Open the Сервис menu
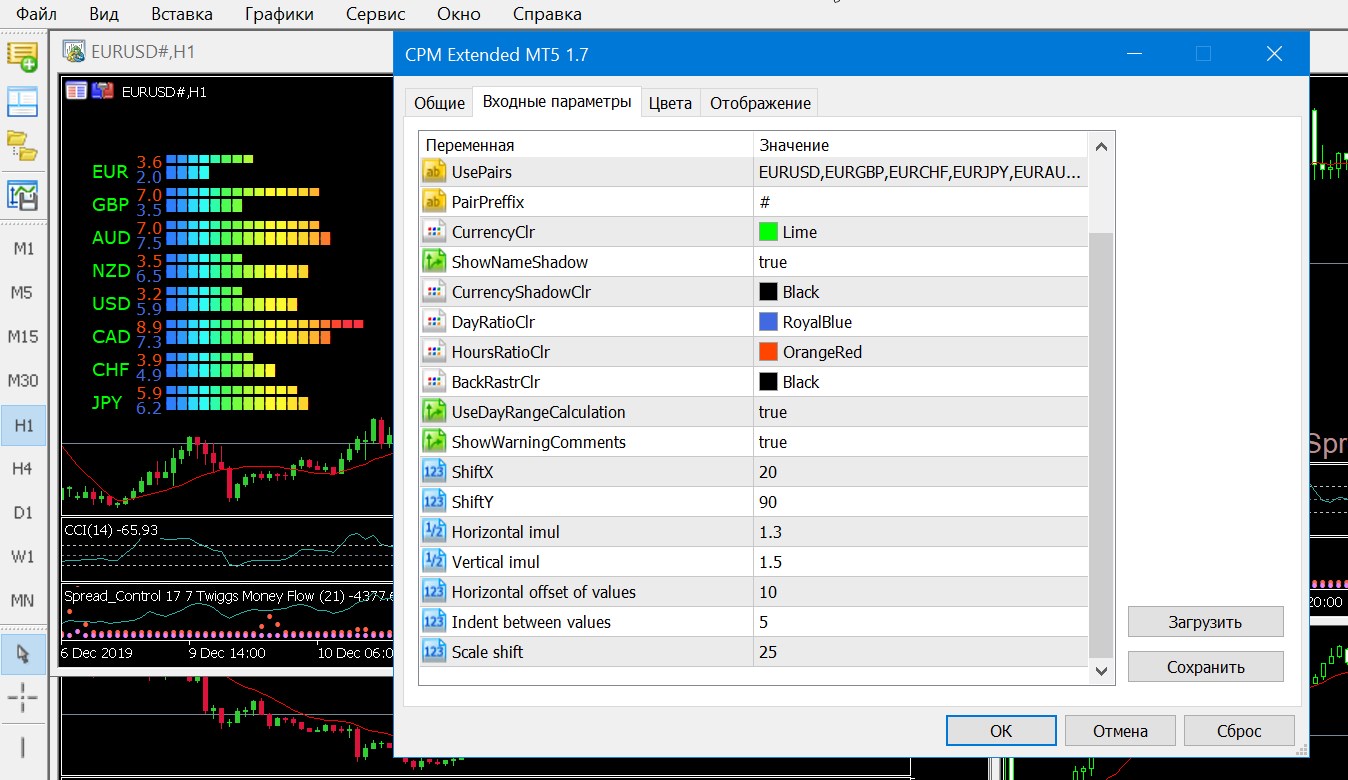The image size is (1348, 780). 376,14
